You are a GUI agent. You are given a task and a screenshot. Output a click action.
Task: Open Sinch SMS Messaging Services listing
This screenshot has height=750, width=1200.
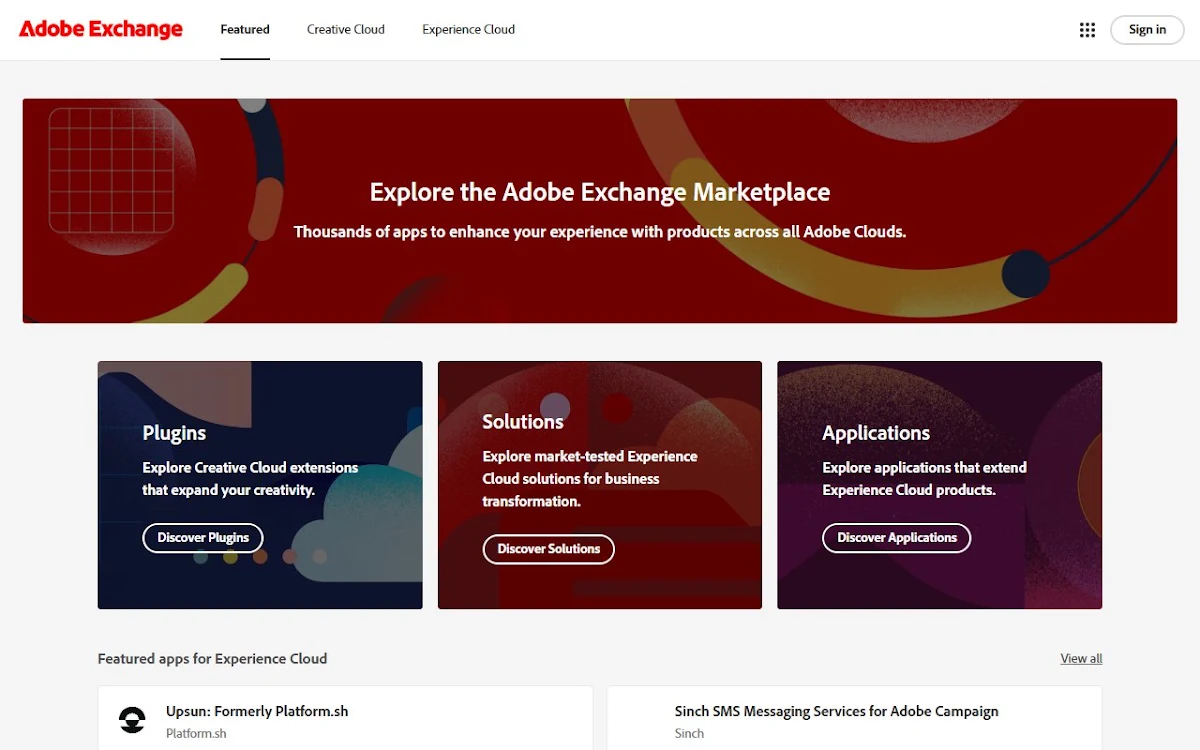click(836, 712)
